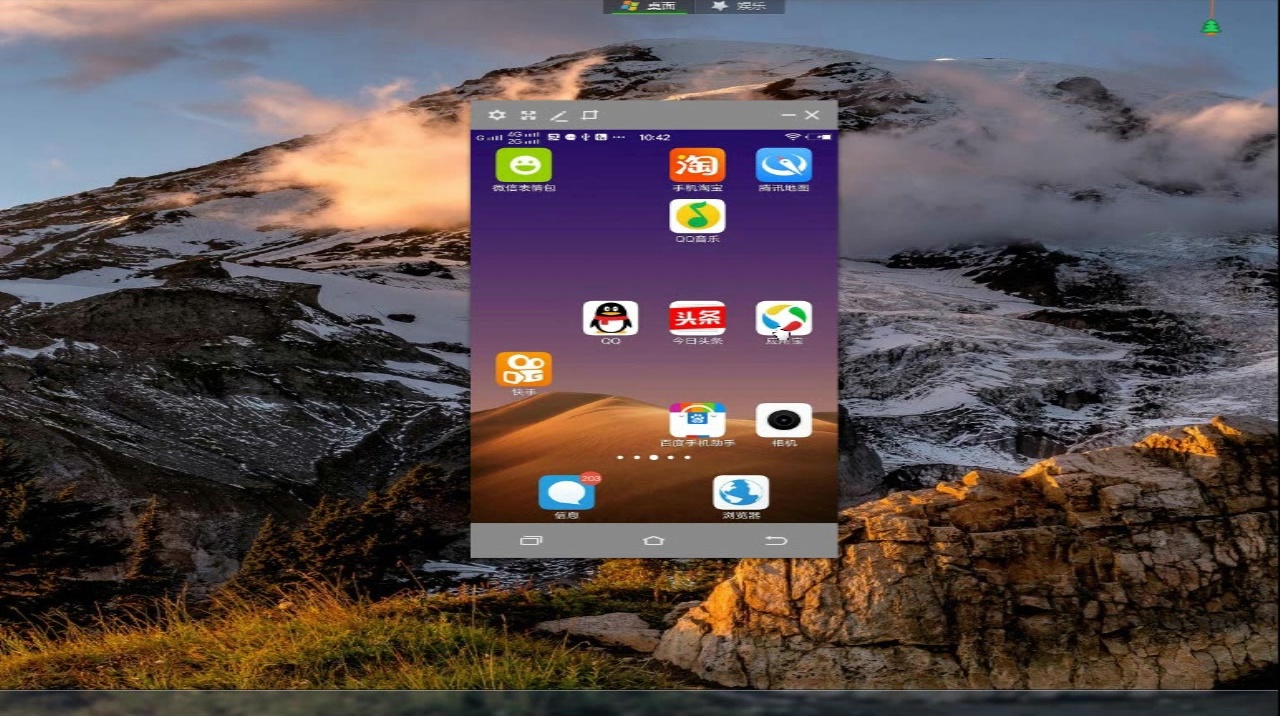Tap the first home screen page dot
The width and height of the screenshot is (1280, 716).
[x=620, y=457]
